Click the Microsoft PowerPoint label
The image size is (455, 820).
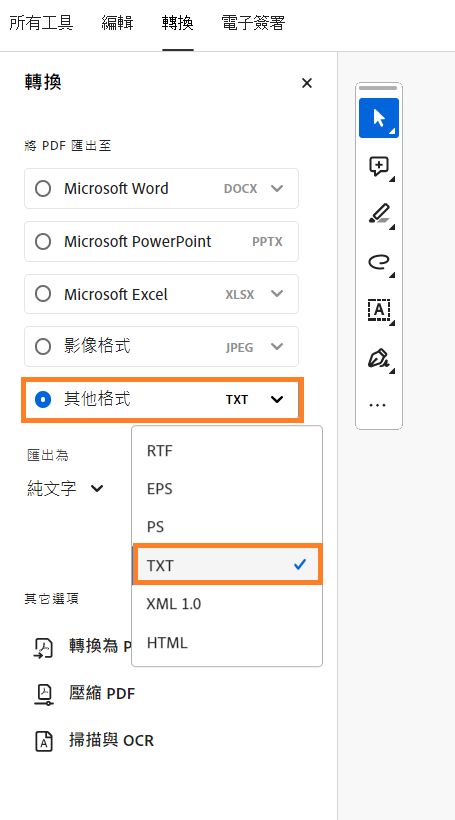(x=138, y=242)
